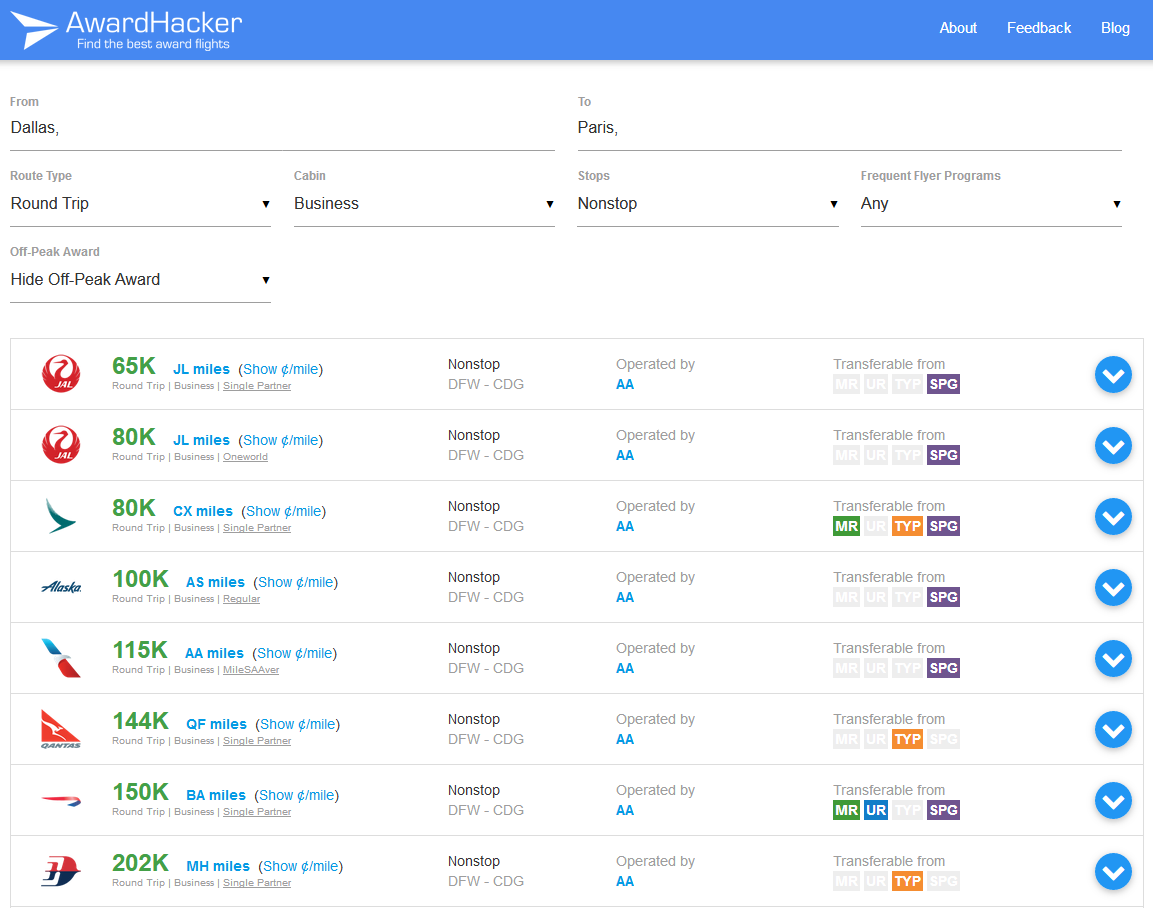Expand the 202K MH miles result
The height and width of the screenshot is (908, 1153).
(1113, 871)
